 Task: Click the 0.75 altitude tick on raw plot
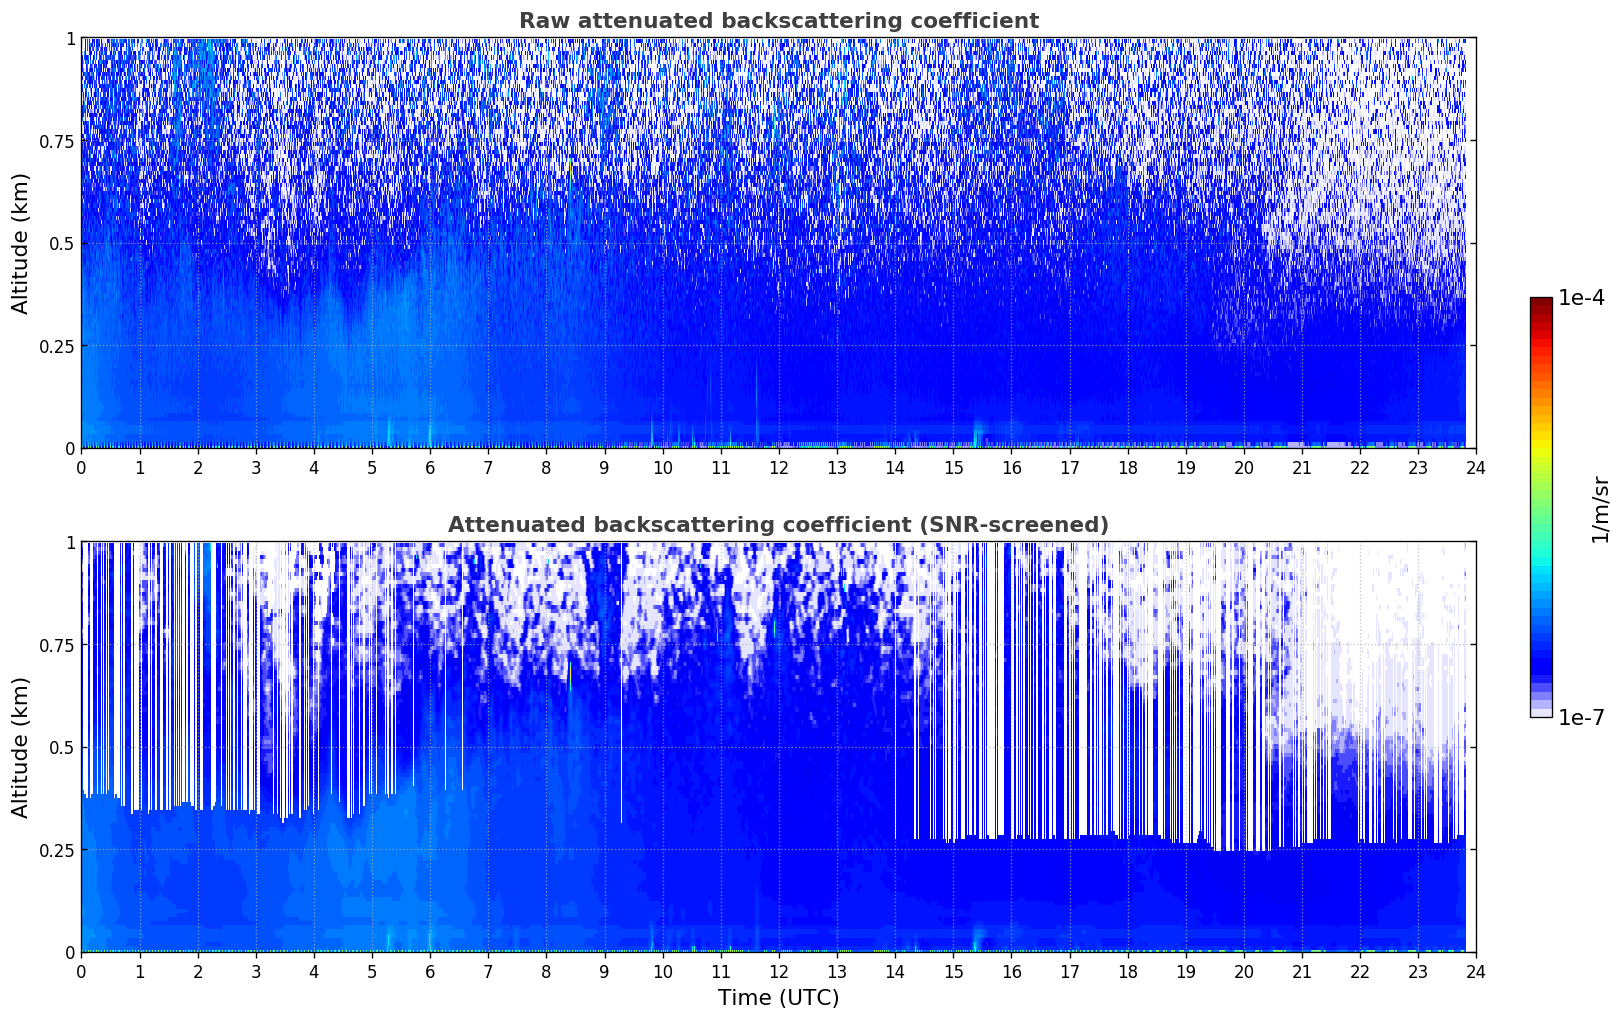click(57, 141)
